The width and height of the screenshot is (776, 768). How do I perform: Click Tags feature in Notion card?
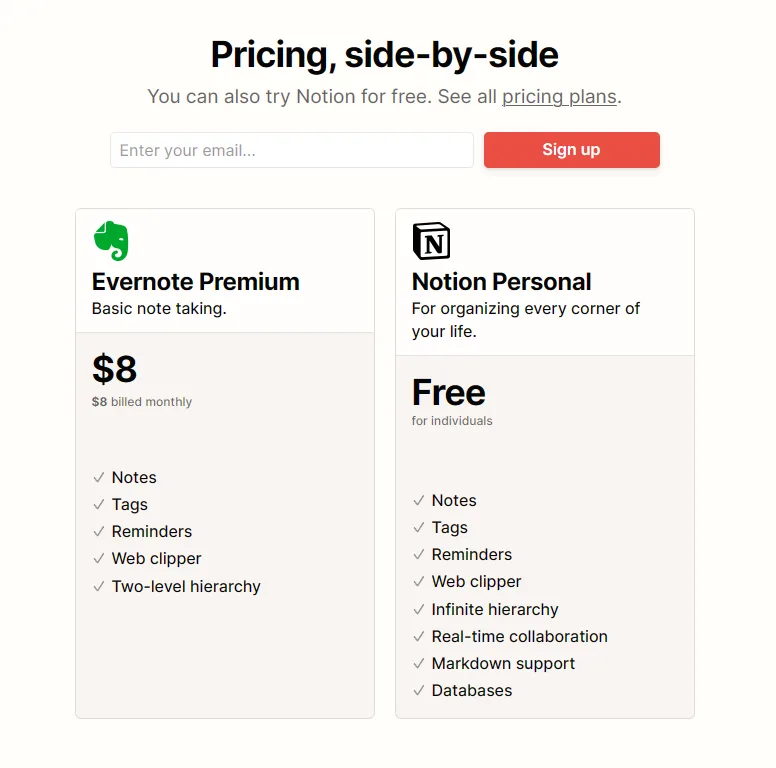449,528
